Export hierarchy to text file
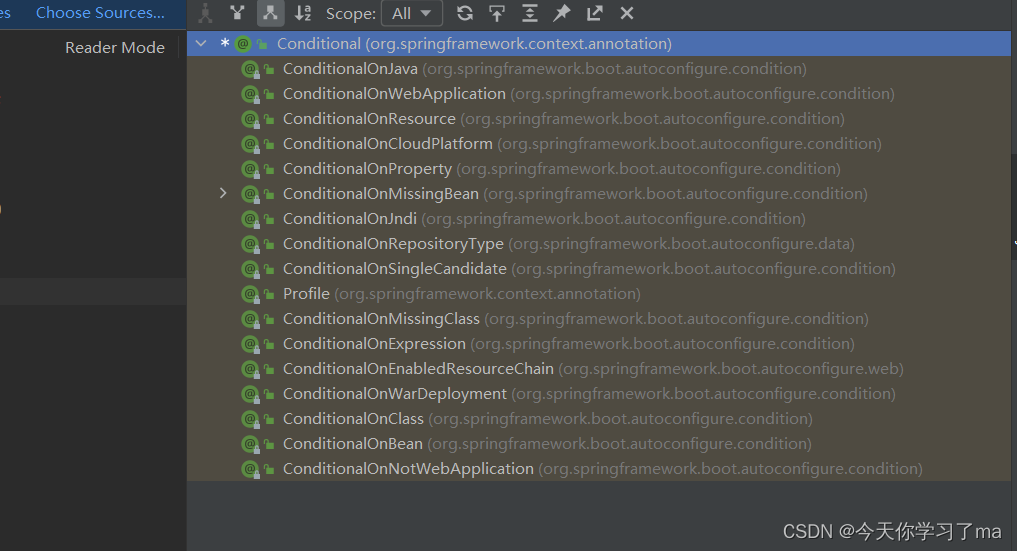This screenshot has width=1017, height=551. [594, 13]
